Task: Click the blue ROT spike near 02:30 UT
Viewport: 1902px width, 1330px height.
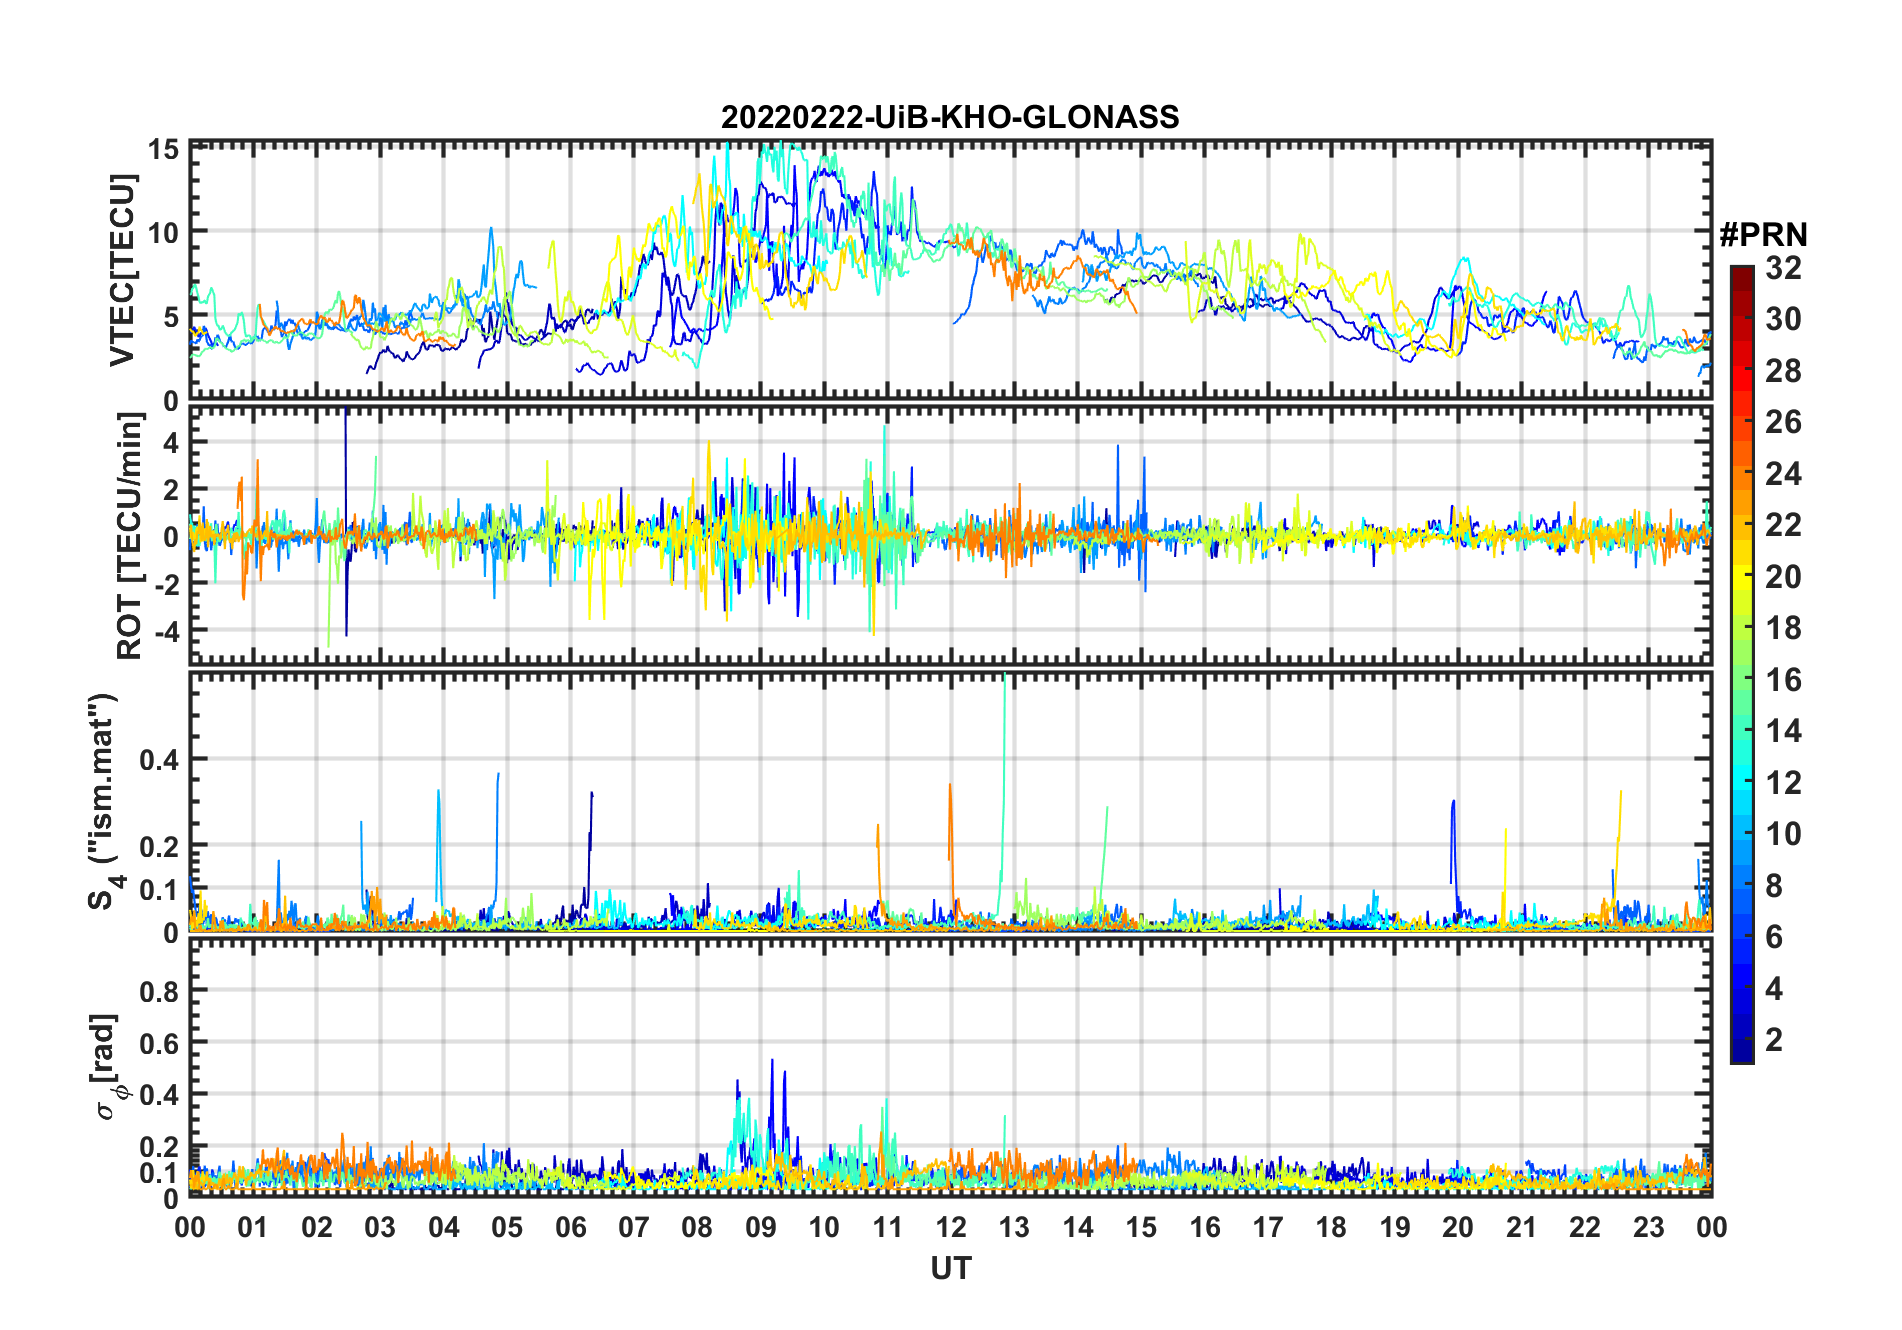Action: [346, 520]
